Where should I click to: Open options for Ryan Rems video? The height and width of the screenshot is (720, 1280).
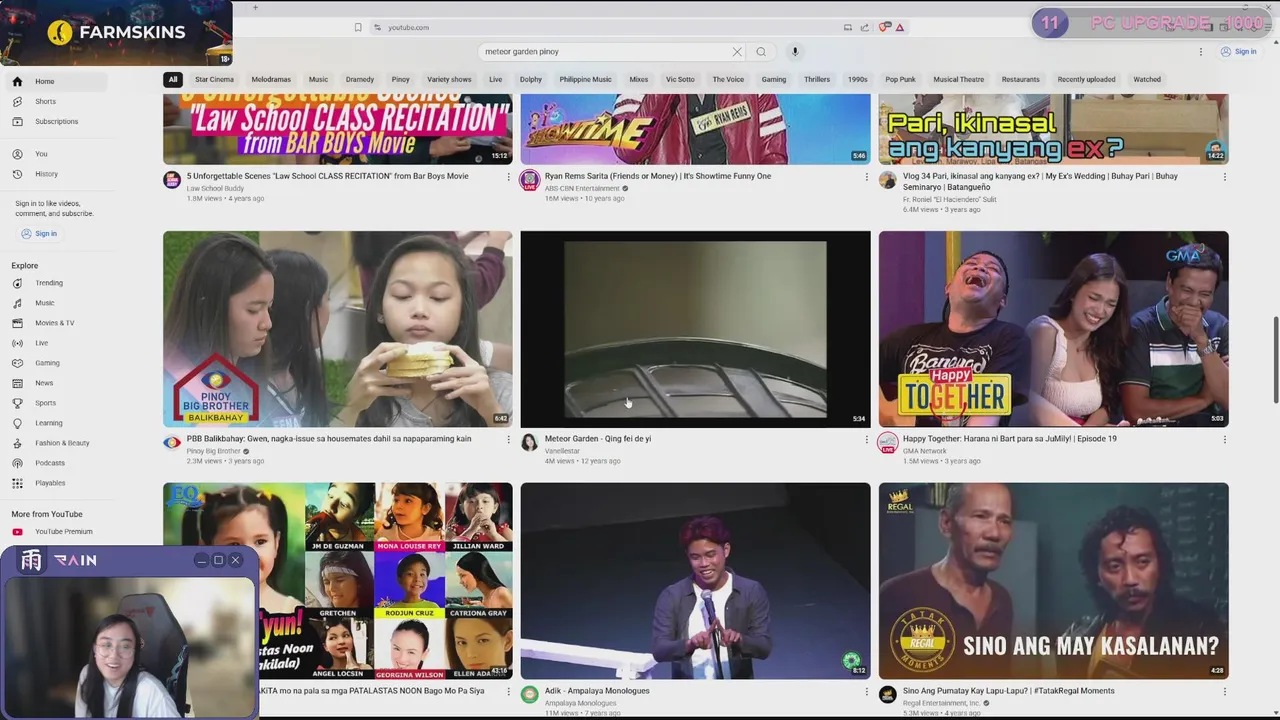[866, 176]
